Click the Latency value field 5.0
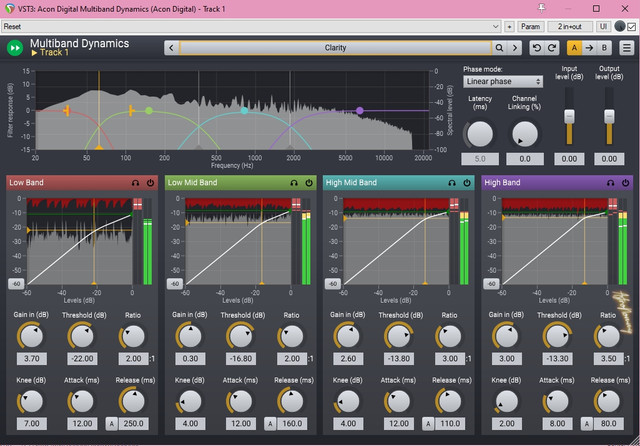The height and width of the screenshot is (446, 640). 480,159
